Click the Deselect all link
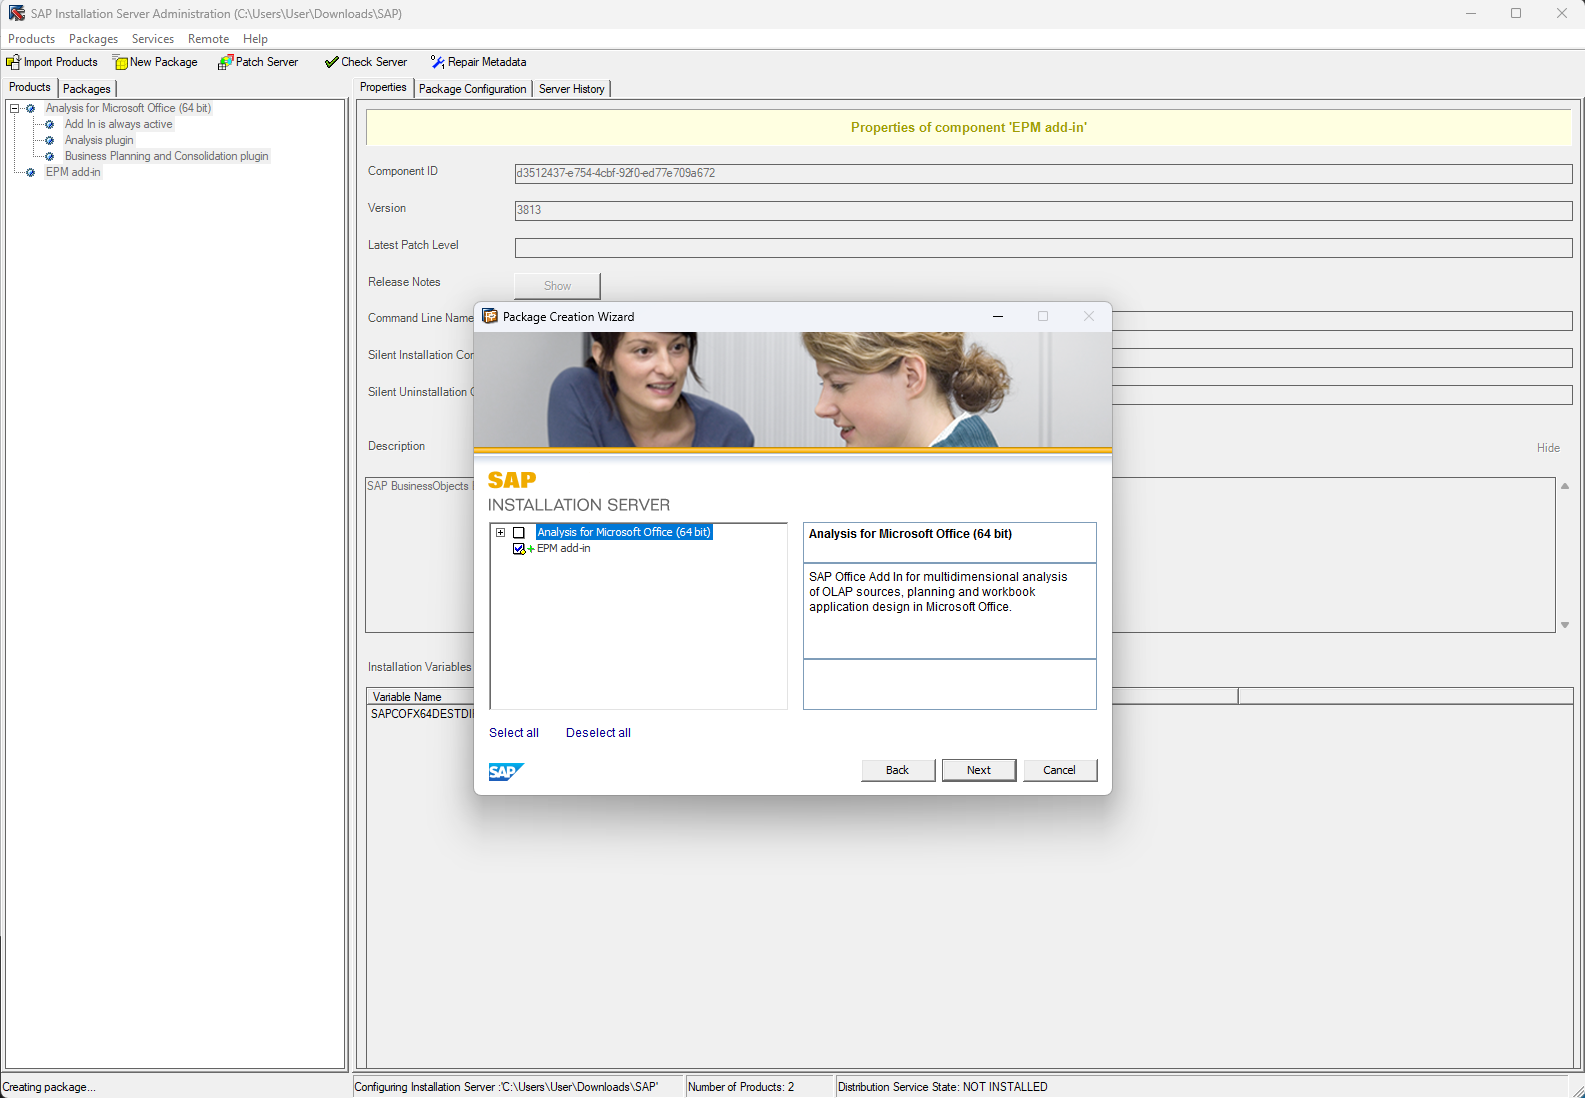The width and height of the screenshot is (1585, 1098). click(x=598, y=733)
